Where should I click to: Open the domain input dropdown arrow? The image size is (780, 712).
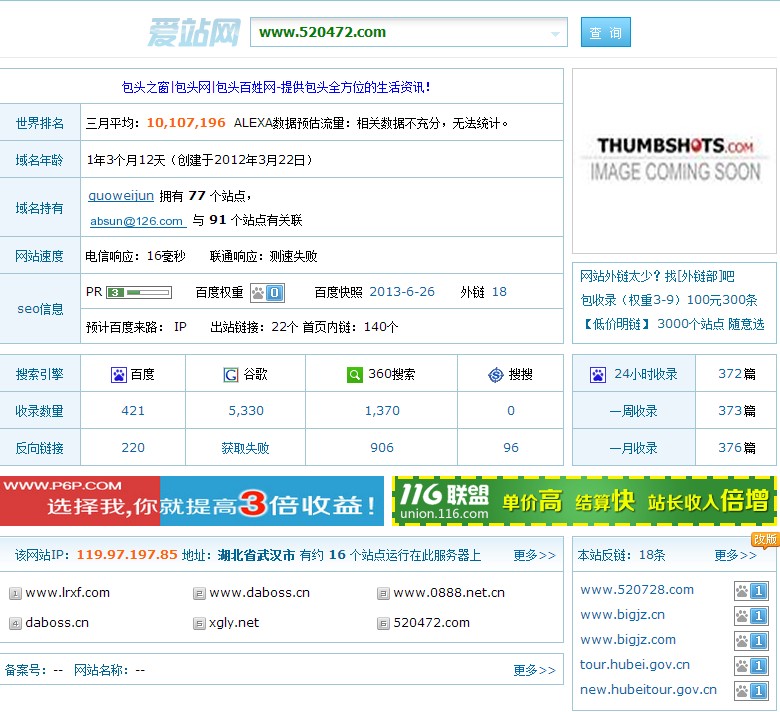coord(555,34)
